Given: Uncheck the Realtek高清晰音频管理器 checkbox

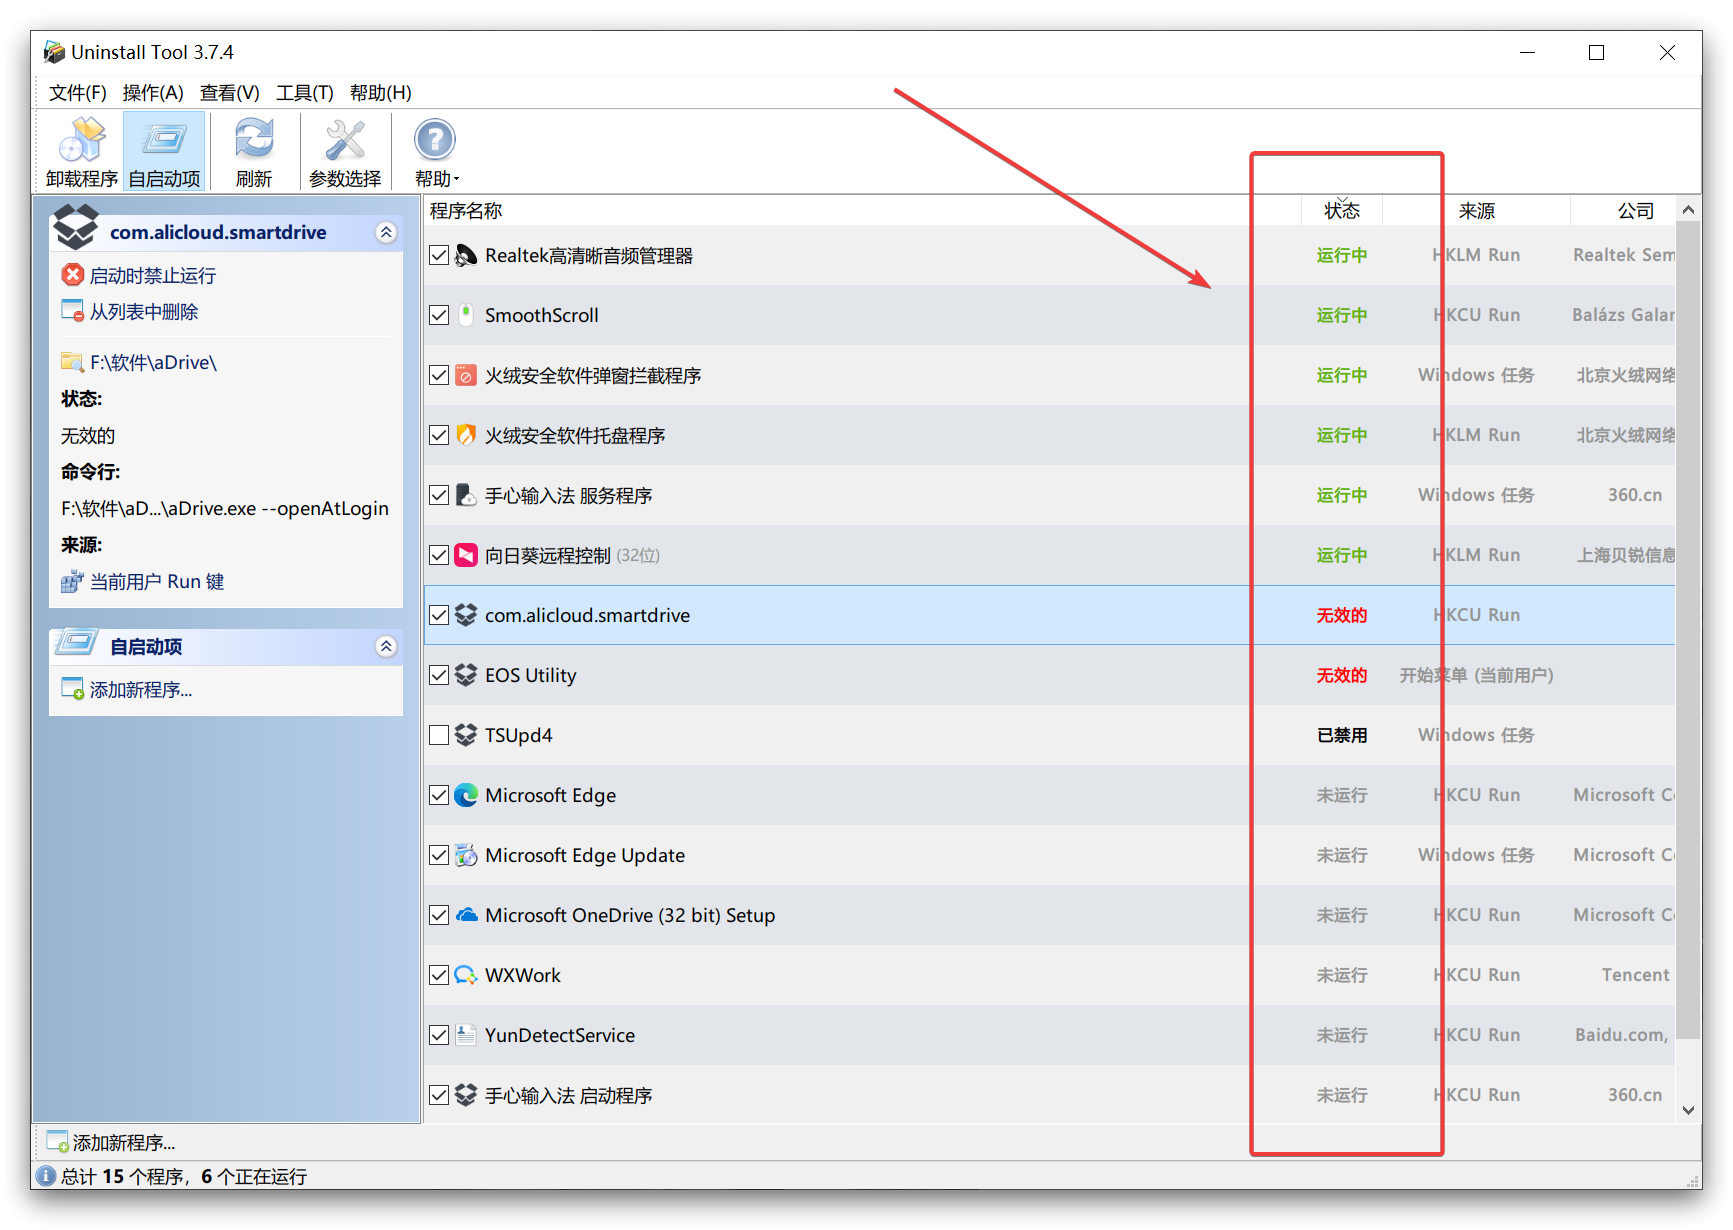Looking at the screenshot, I should [x=439, y=255].
